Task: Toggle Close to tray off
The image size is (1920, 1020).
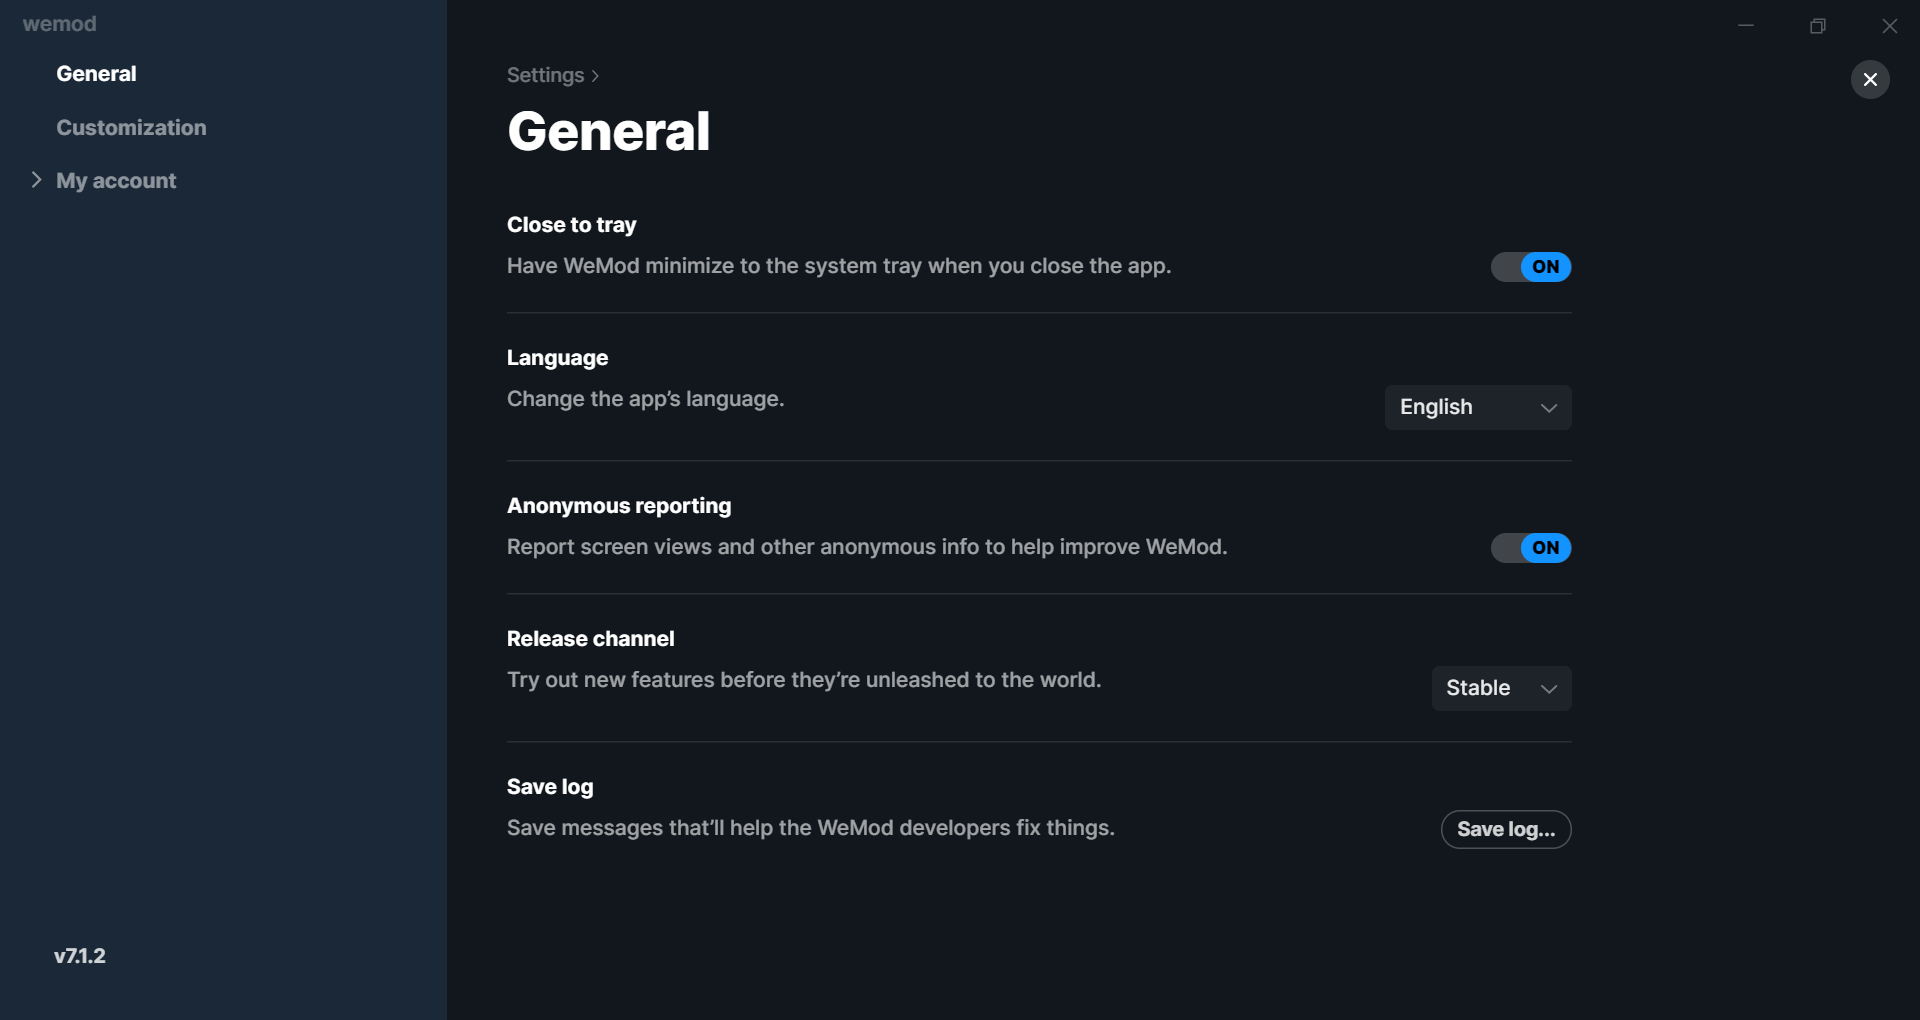Action: (1531, 267)
